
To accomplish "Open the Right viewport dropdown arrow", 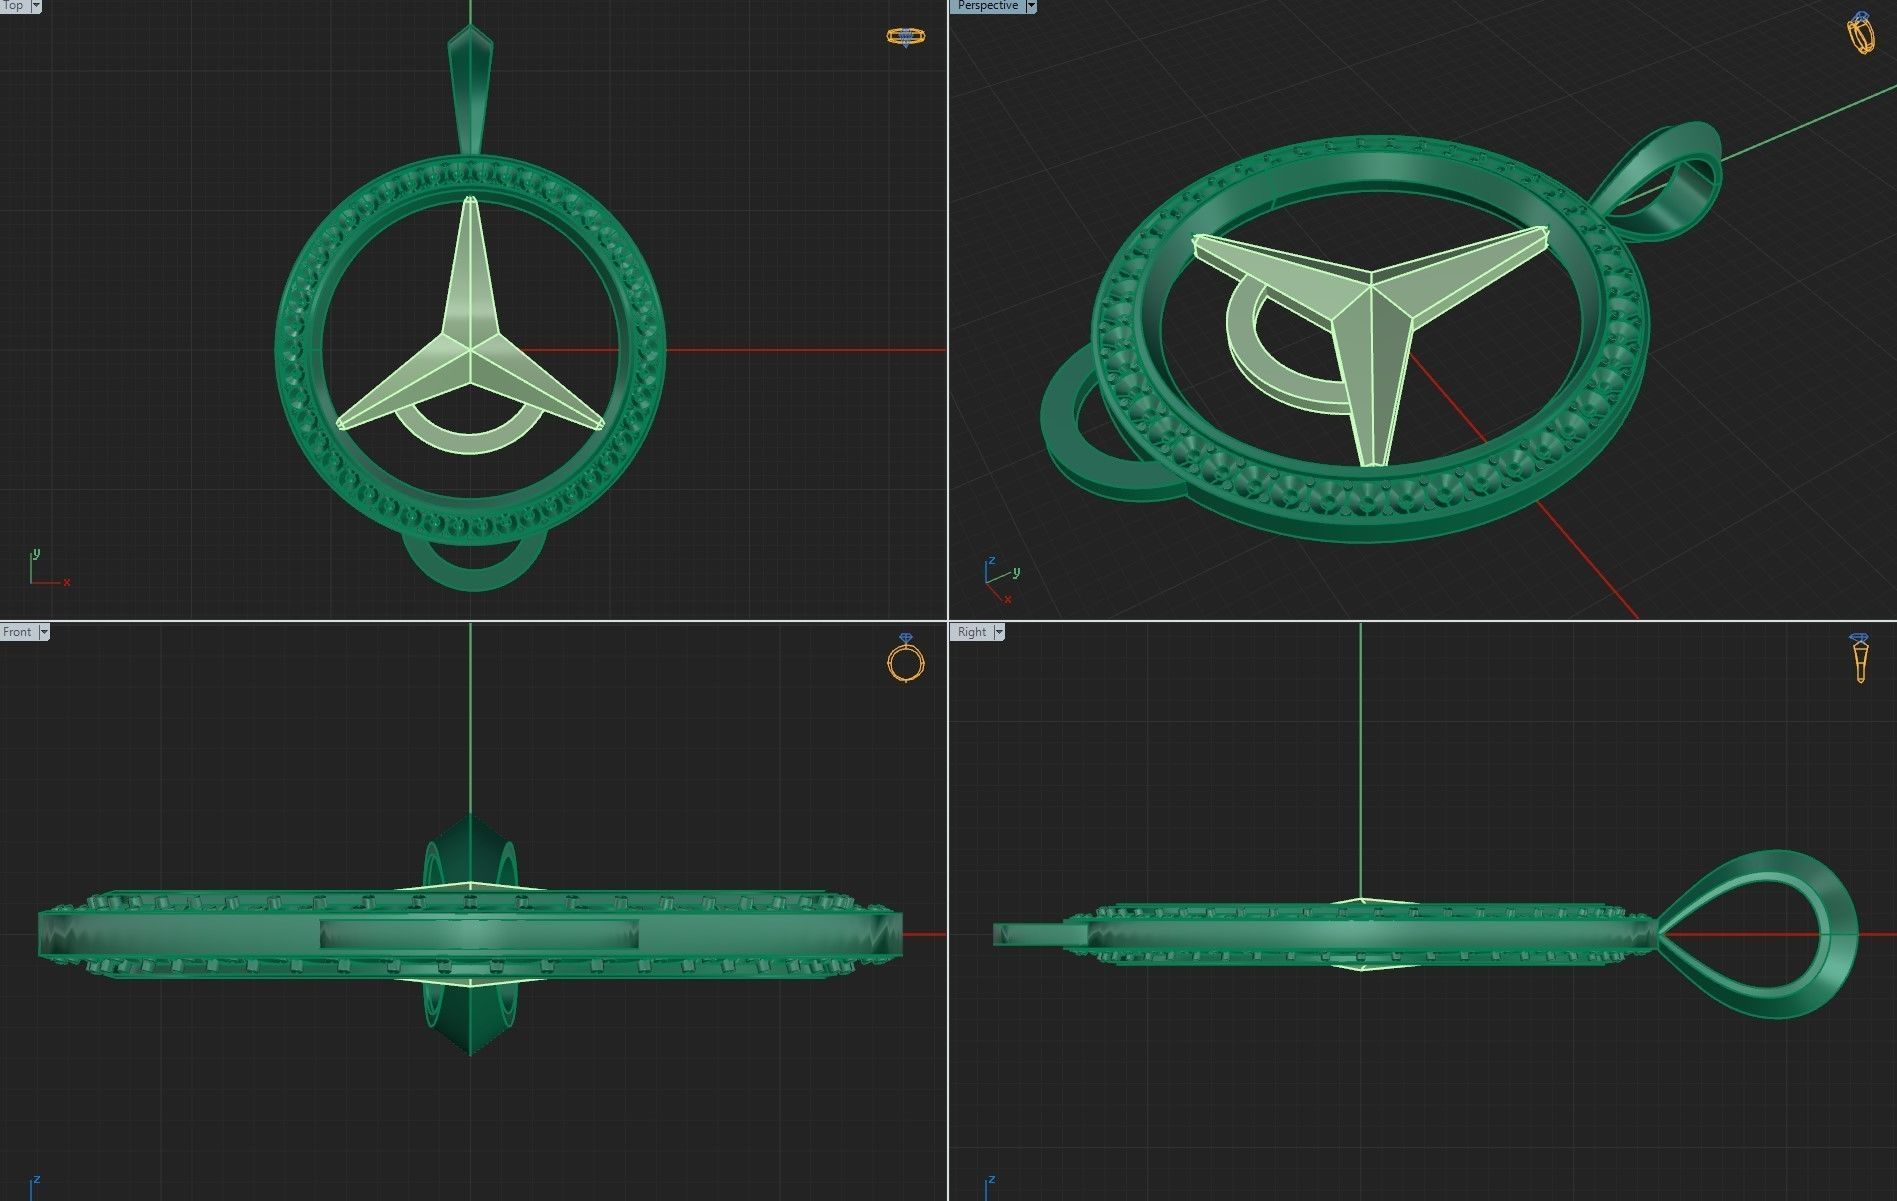I will [998, 632].
